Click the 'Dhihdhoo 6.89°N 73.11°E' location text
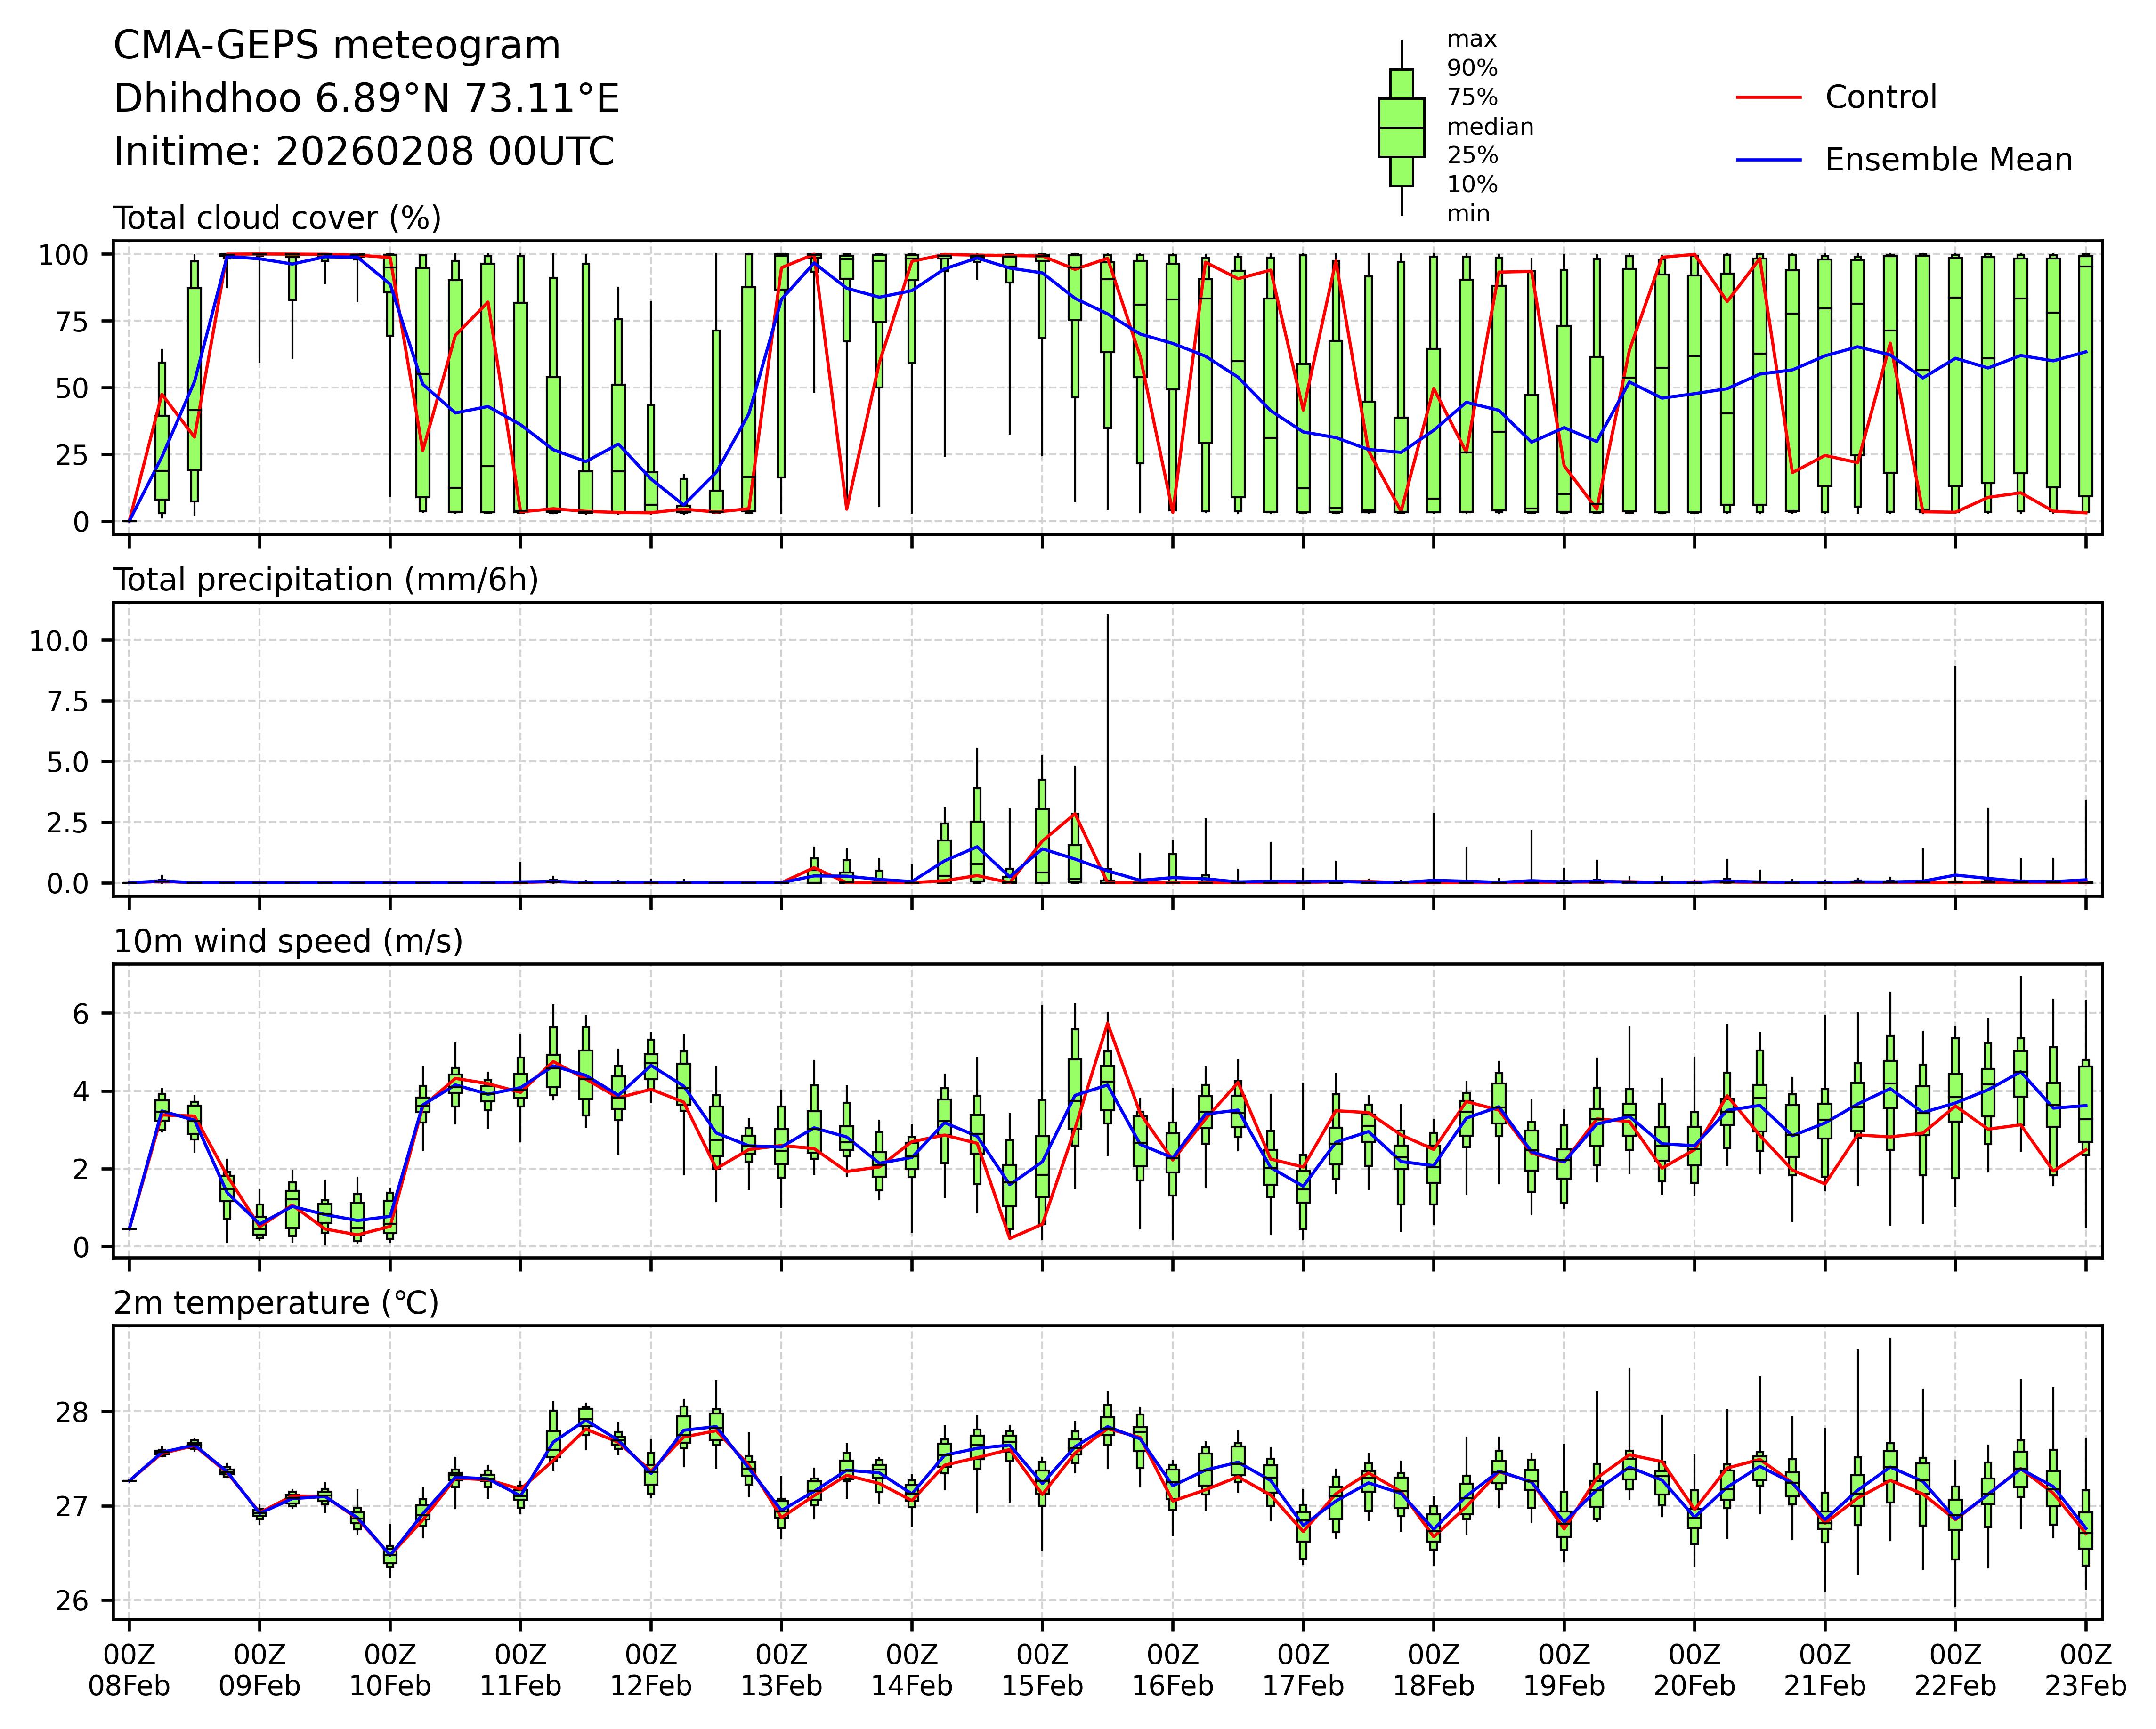The height and width of the screenshot is (1729, 2156). 366,99
